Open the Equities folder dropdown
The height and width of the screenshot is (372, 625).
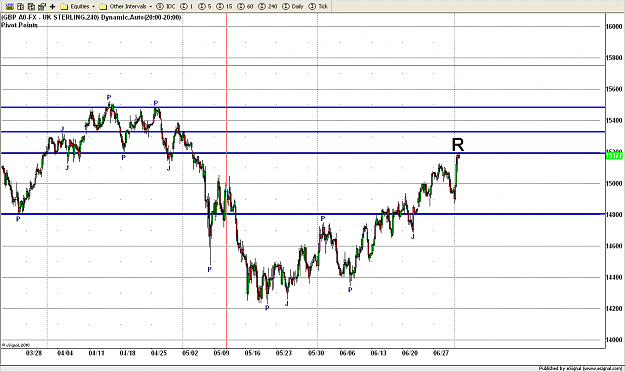point(78,6)
